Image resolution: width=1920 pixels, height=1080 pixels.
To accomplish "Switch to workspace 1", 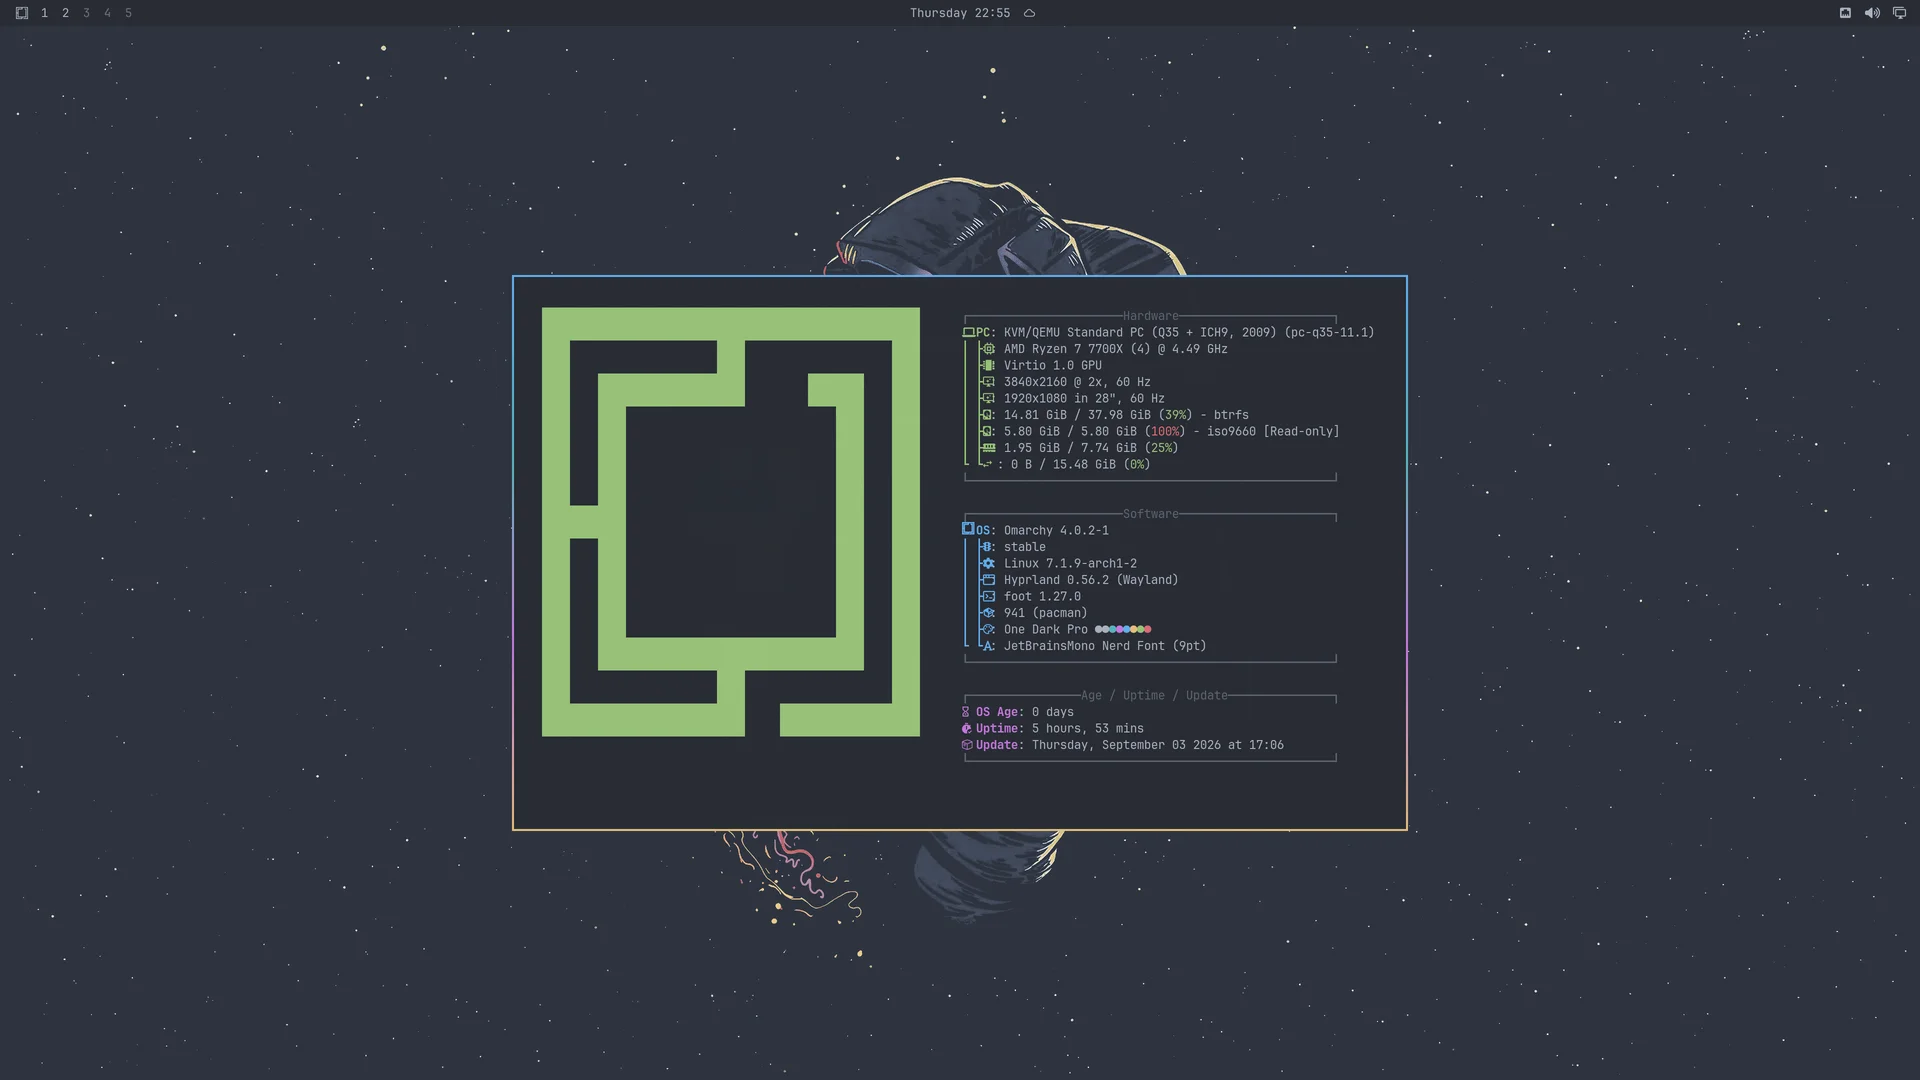I will 44,13.
